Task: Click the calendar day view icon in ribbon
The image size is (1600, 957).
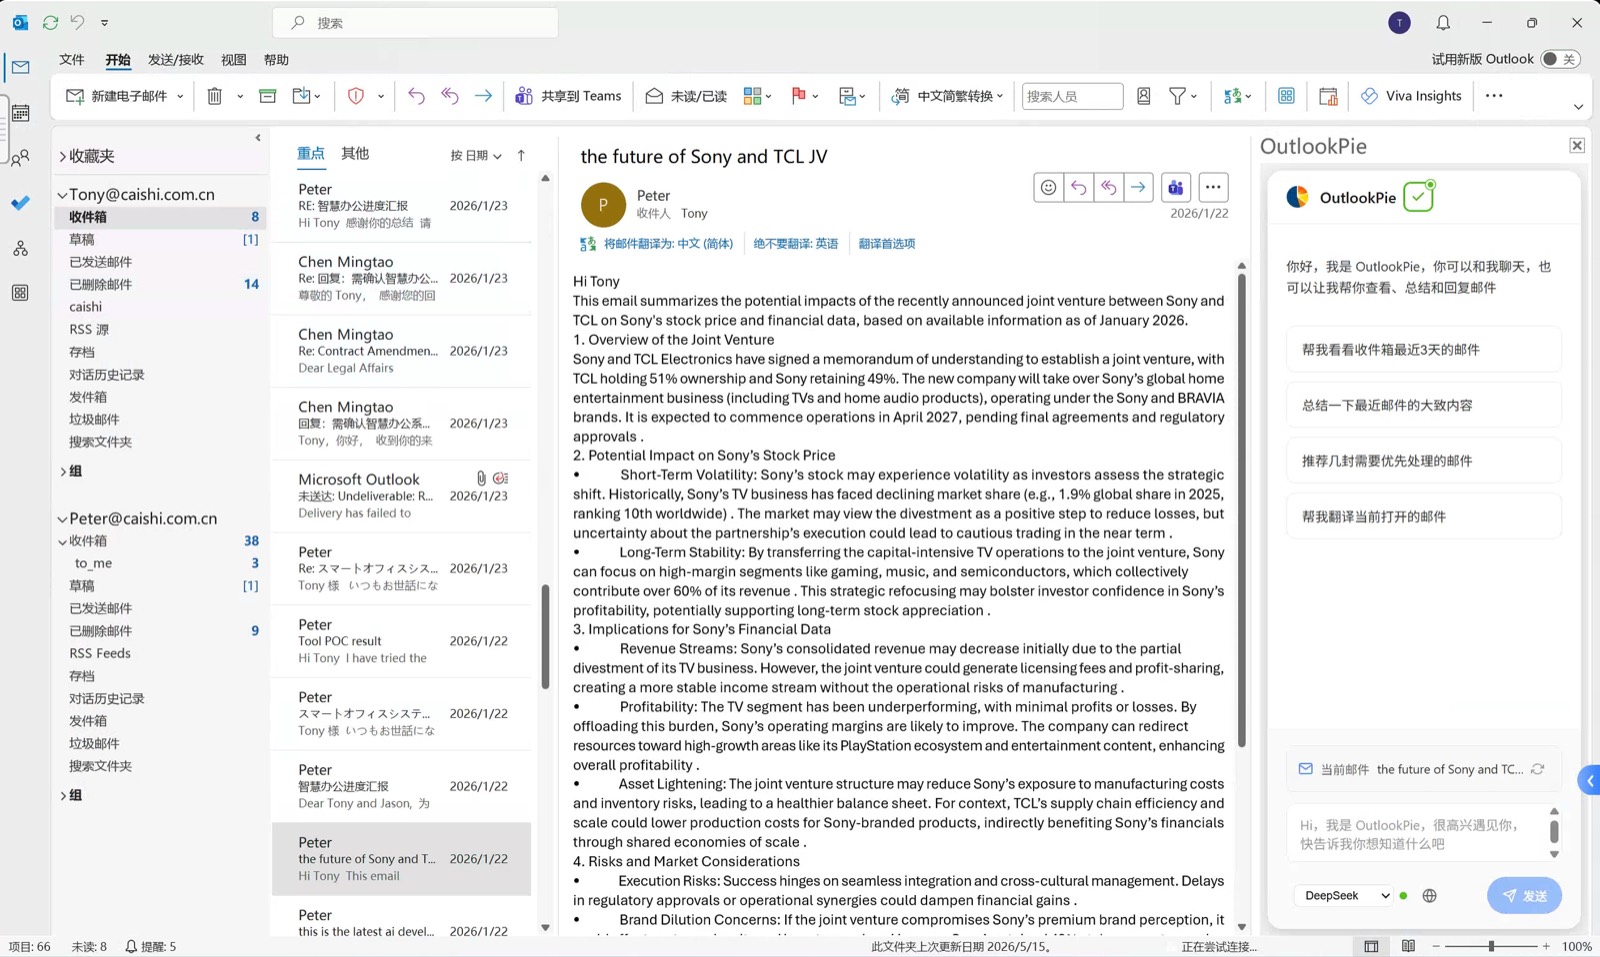Action: 1328,96
